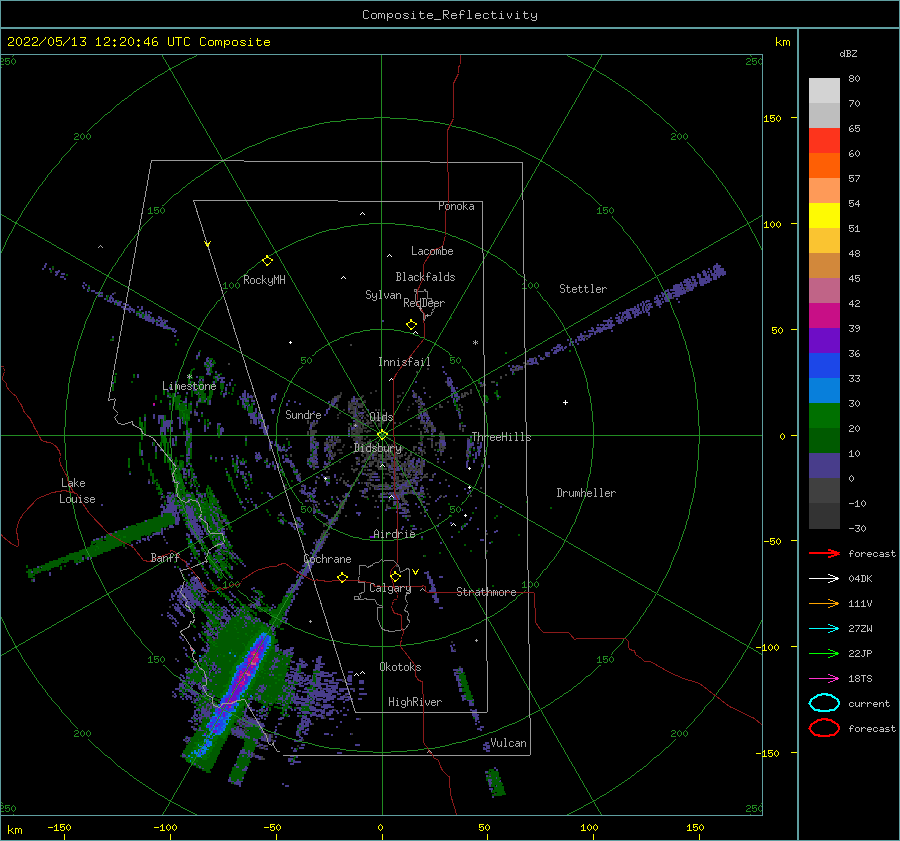
Task: Click the green 30 dBZ color swatch
Action: [x=824, y=415]
